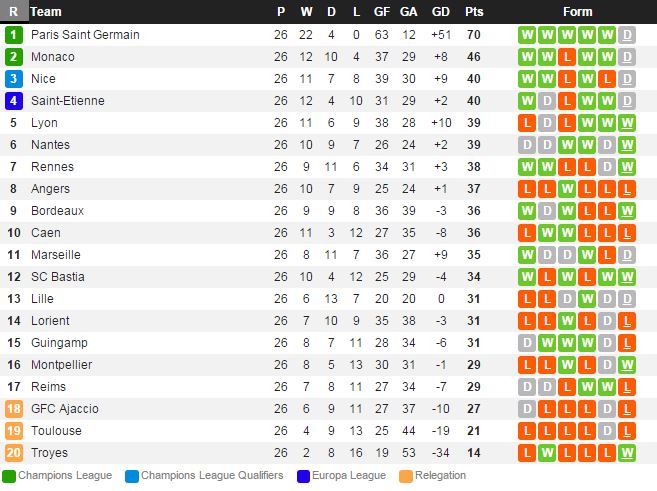Click the green Champions League legend swatch
Viewport: 657px width, 491px height.
point(9,476)
